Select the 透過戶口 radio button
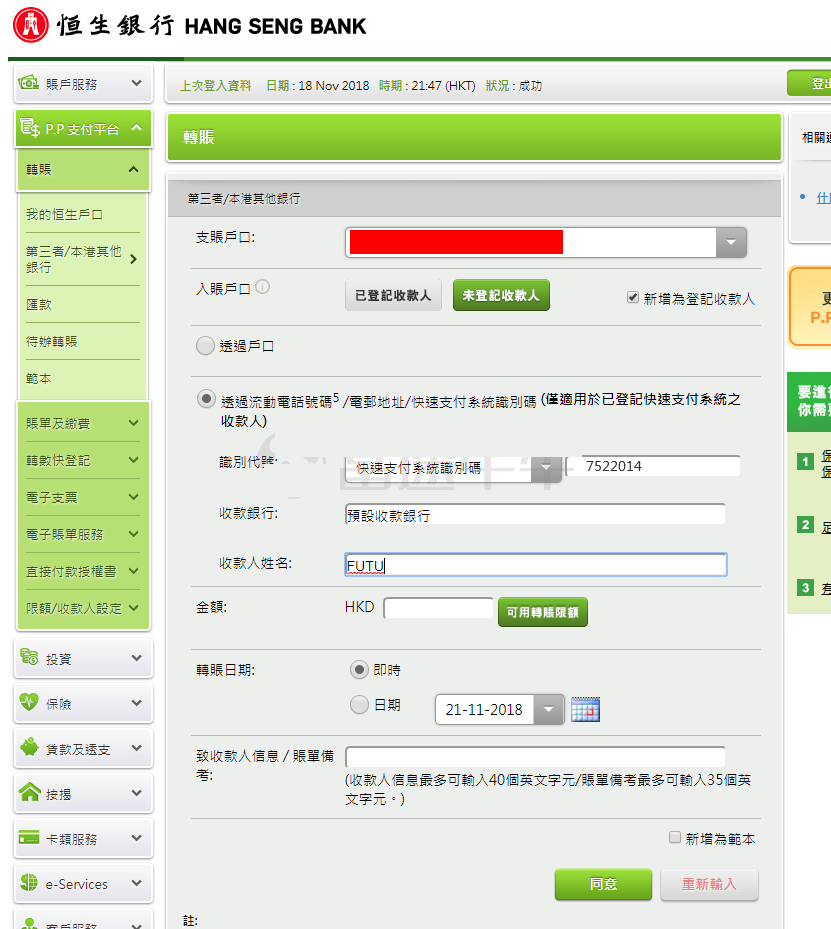The image size is (831, 929). click(205, 345)
